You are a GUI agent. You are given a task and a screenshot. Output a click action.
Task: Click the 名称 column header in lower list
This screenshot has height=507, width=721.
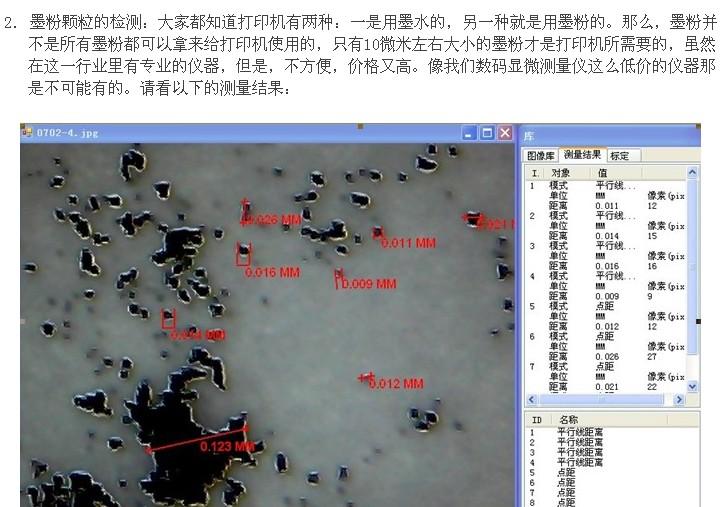[569, 420]
